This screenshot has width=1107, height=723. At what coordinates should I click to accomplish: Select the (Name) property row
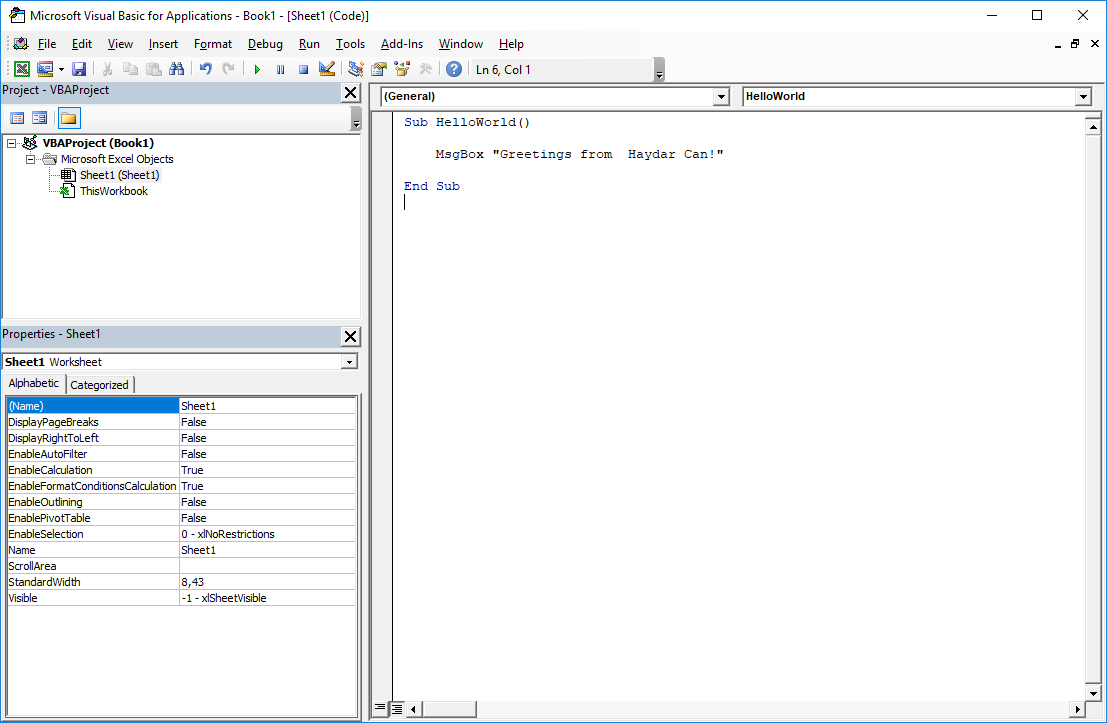click(x=181, y=406)
